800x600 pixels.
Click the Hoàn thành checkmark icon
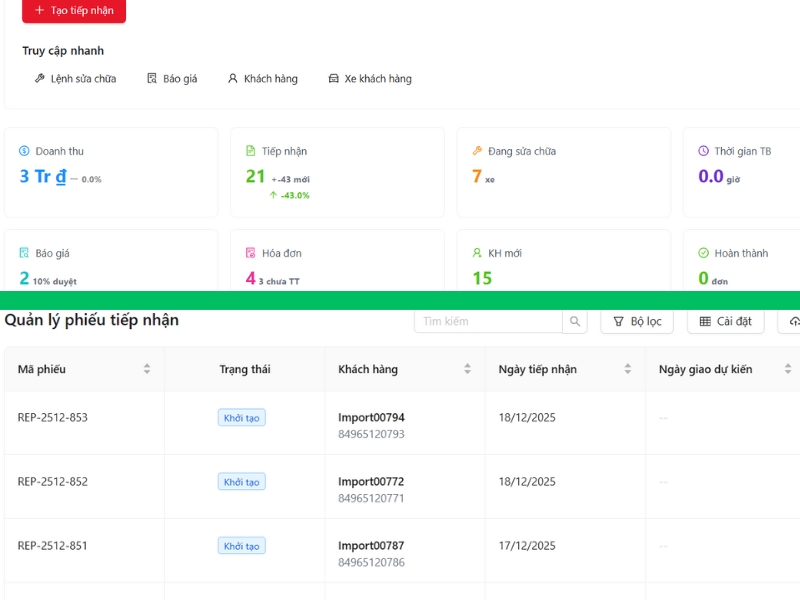click(704, 253)
